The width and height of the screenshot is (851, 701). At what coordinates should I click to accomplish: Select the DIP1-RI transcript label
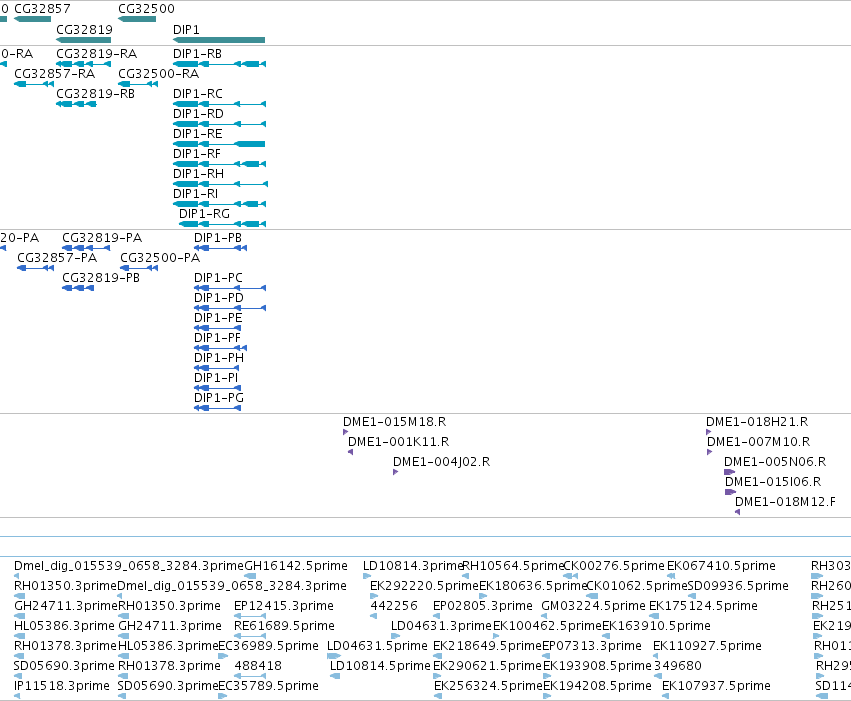tap(195, 194)
